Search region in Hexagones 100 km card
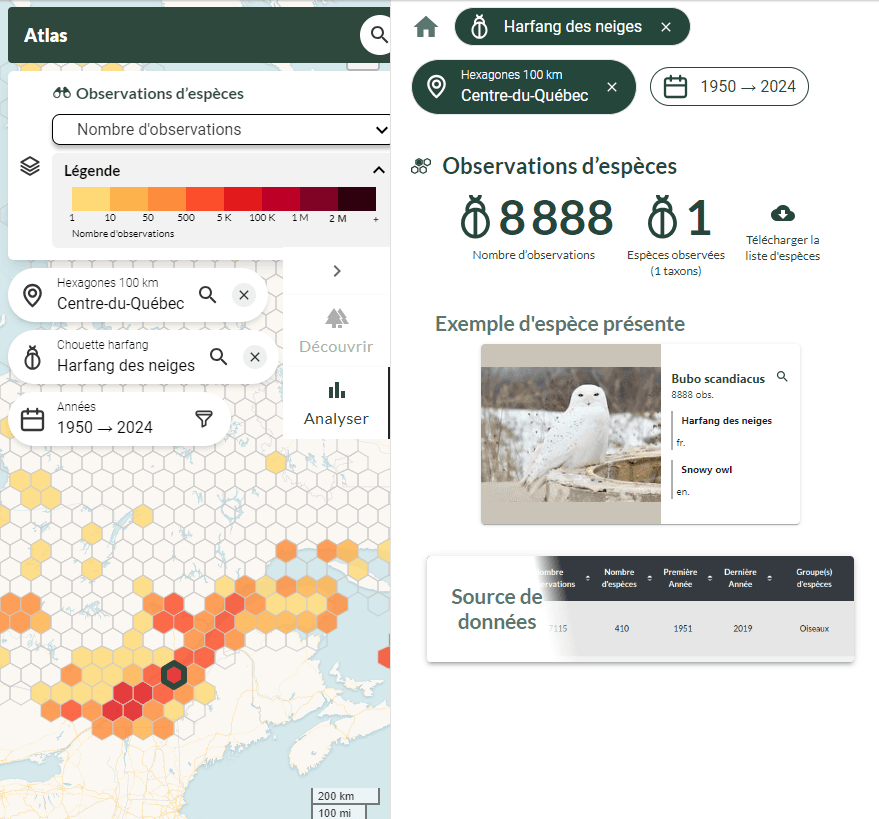This screenshot has height=819, width=879. coord(207,294)
